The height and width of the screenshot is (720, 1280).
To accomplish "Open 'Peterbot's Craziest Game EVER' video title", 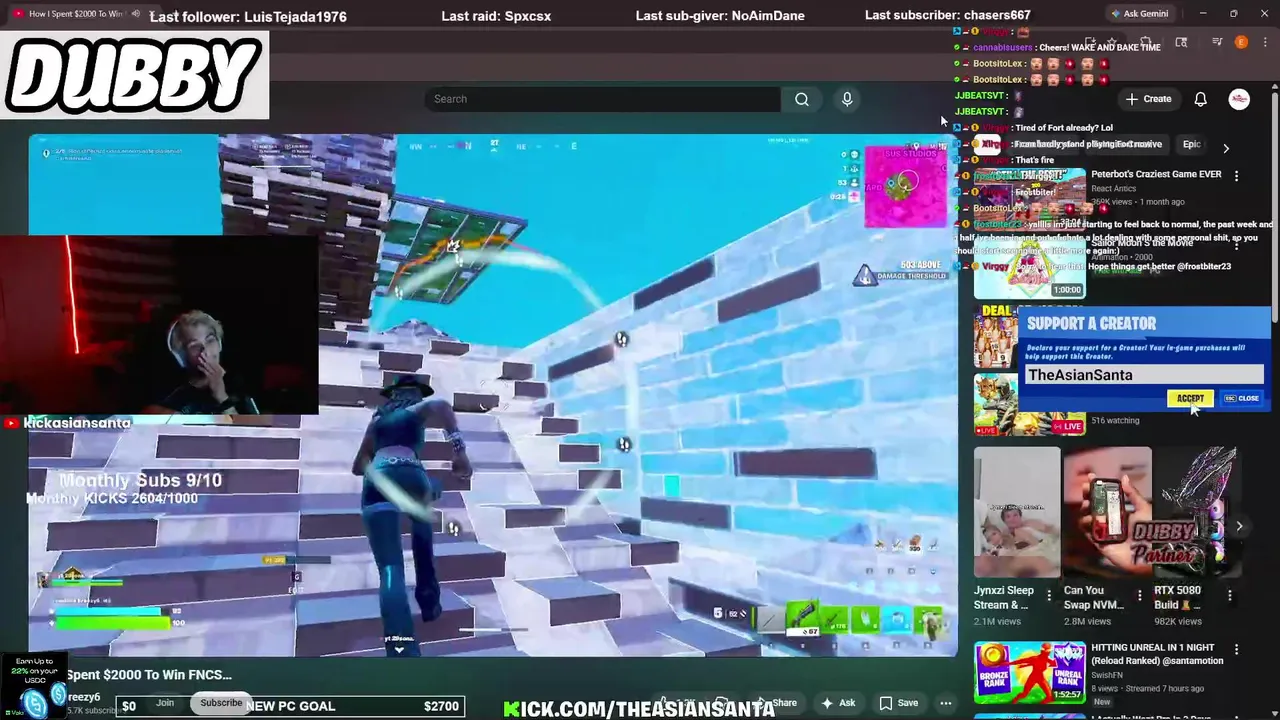I will (1156, 174).
